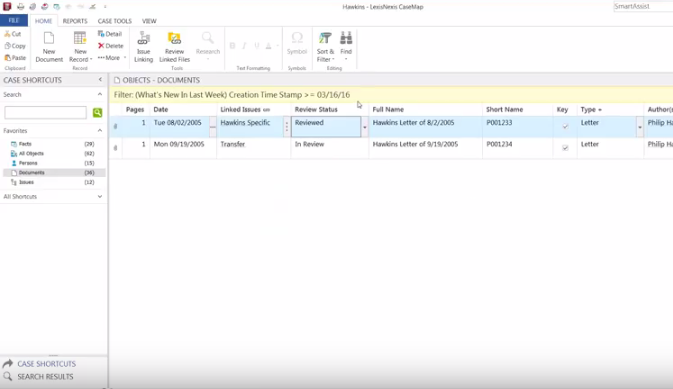Viewport: 673px width, 389px height.
Task: Open the Issue Linking tool
Action: coord(143,47)
